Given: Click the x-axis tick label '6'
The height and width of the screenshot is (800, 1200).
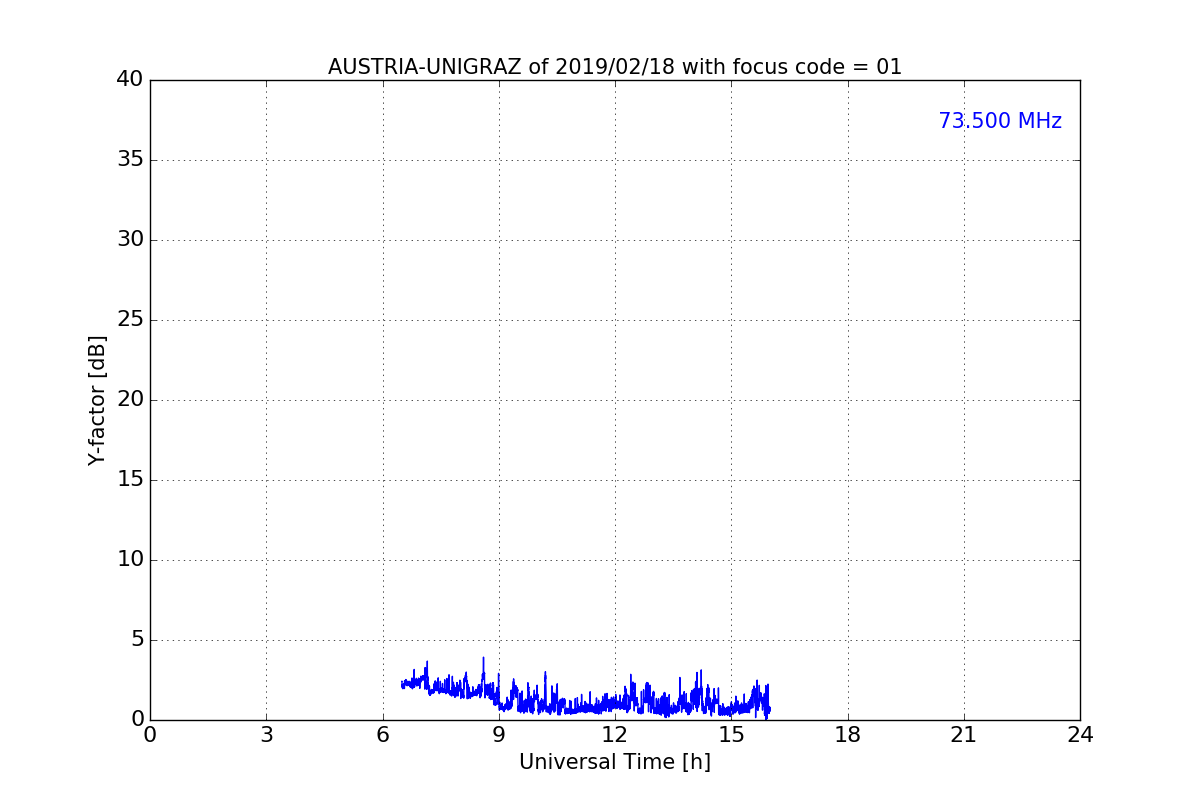Looking at the screenshot, I should pos(382,735).
